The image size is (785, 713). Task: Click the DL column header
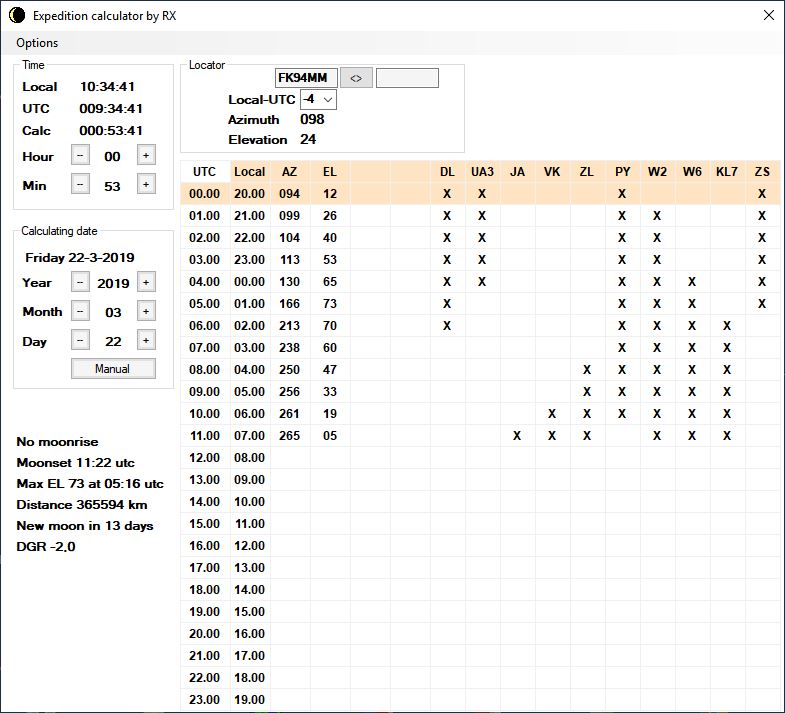click(447, 171)
